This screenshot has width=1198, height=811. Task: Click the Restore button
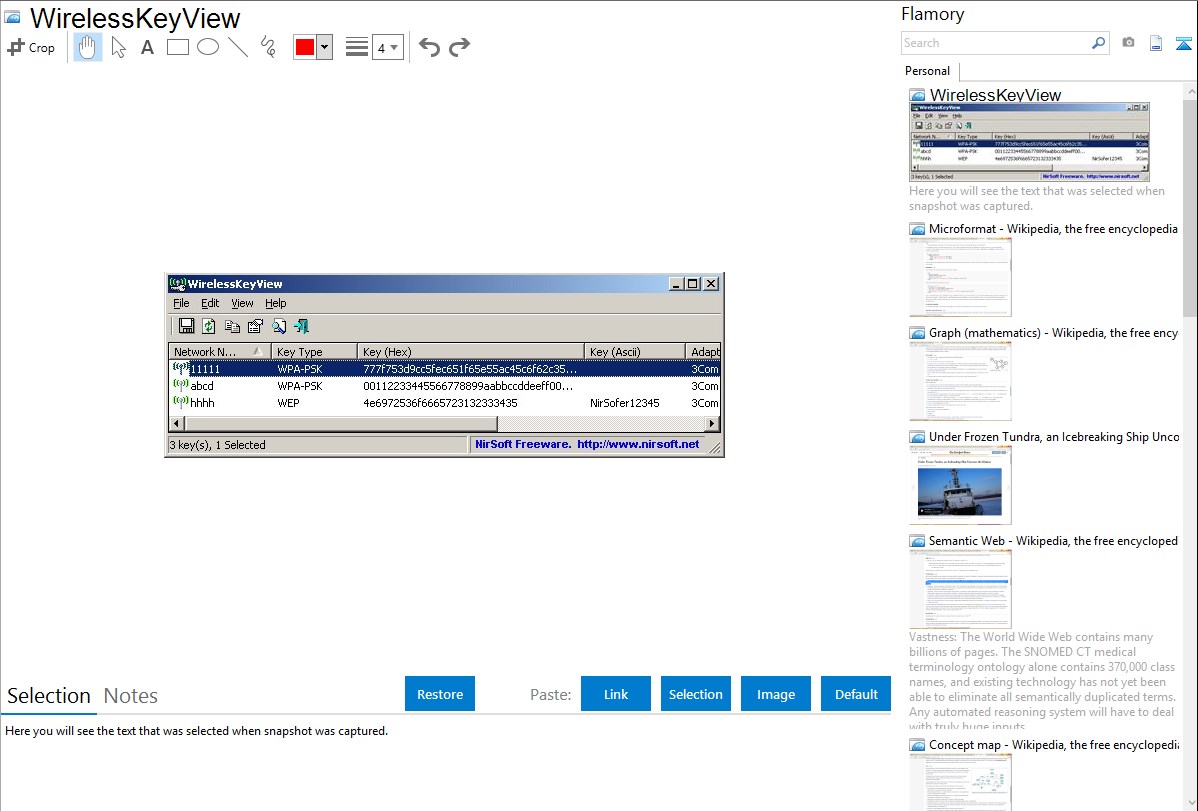[x=440, y=694]
